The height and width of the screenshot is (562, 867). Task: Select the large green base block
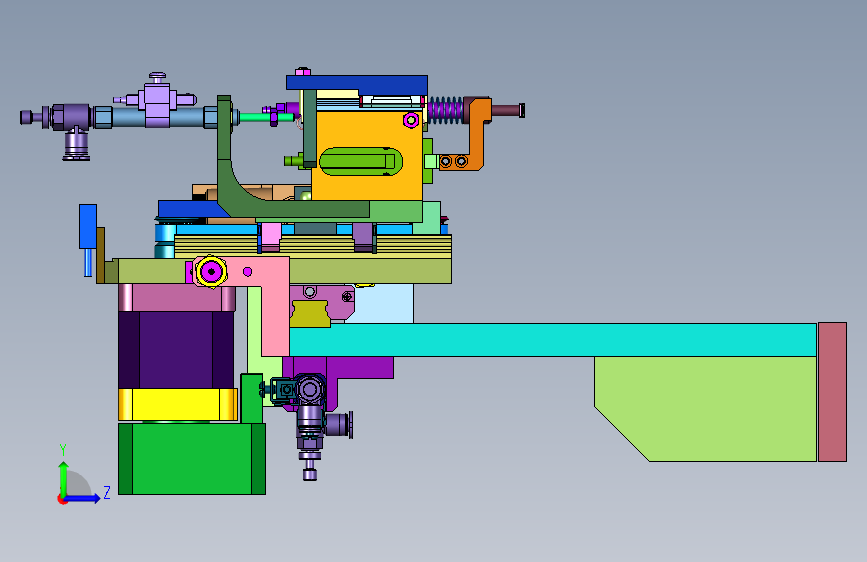coord(192,459)
